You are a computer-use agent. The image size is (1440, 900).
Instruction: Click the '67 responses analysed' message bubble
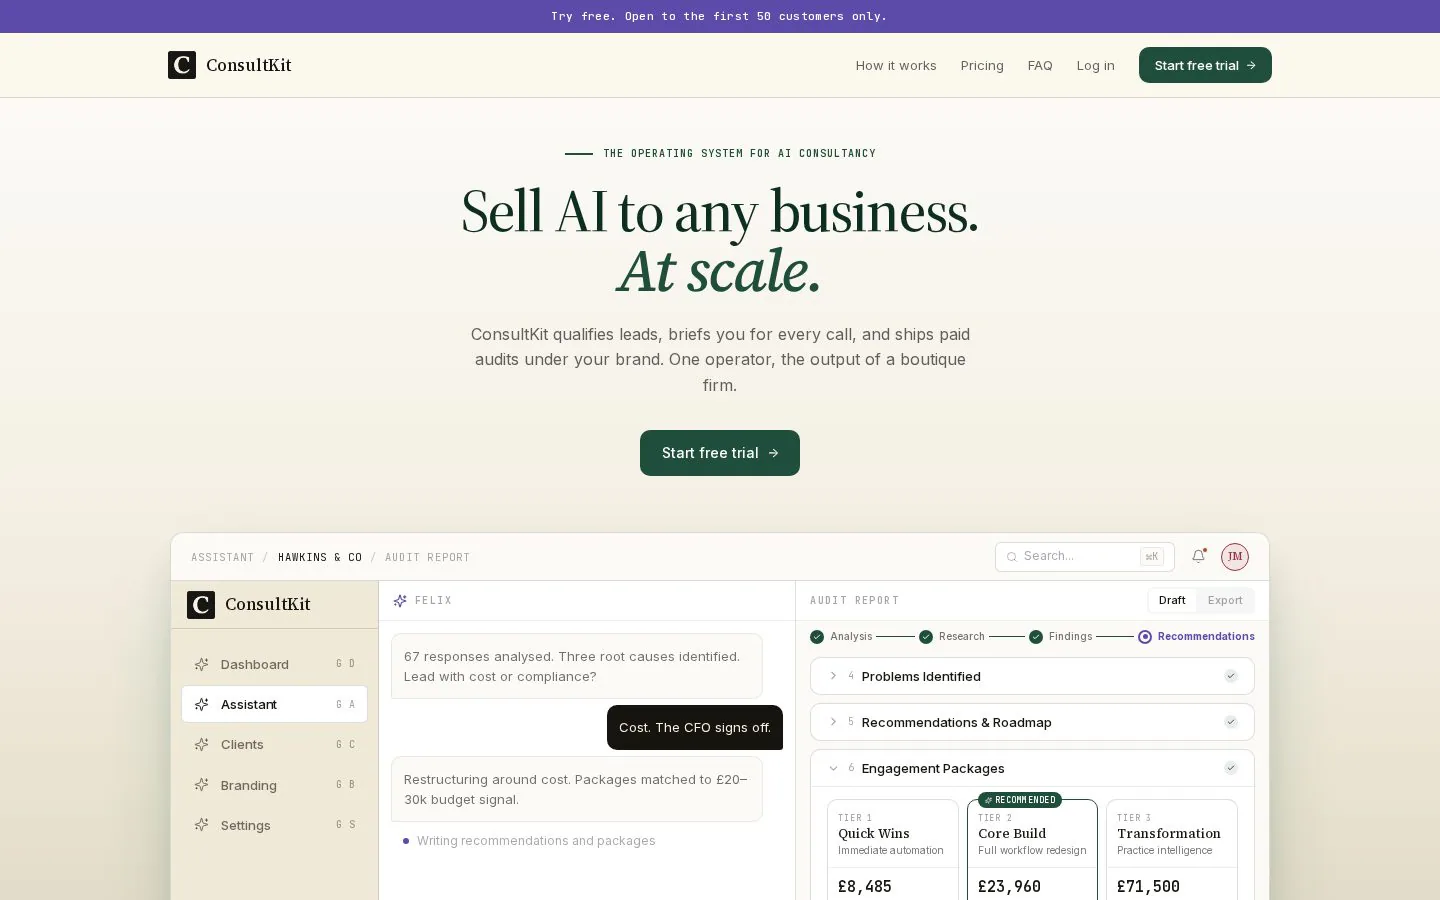coord(577,666)
